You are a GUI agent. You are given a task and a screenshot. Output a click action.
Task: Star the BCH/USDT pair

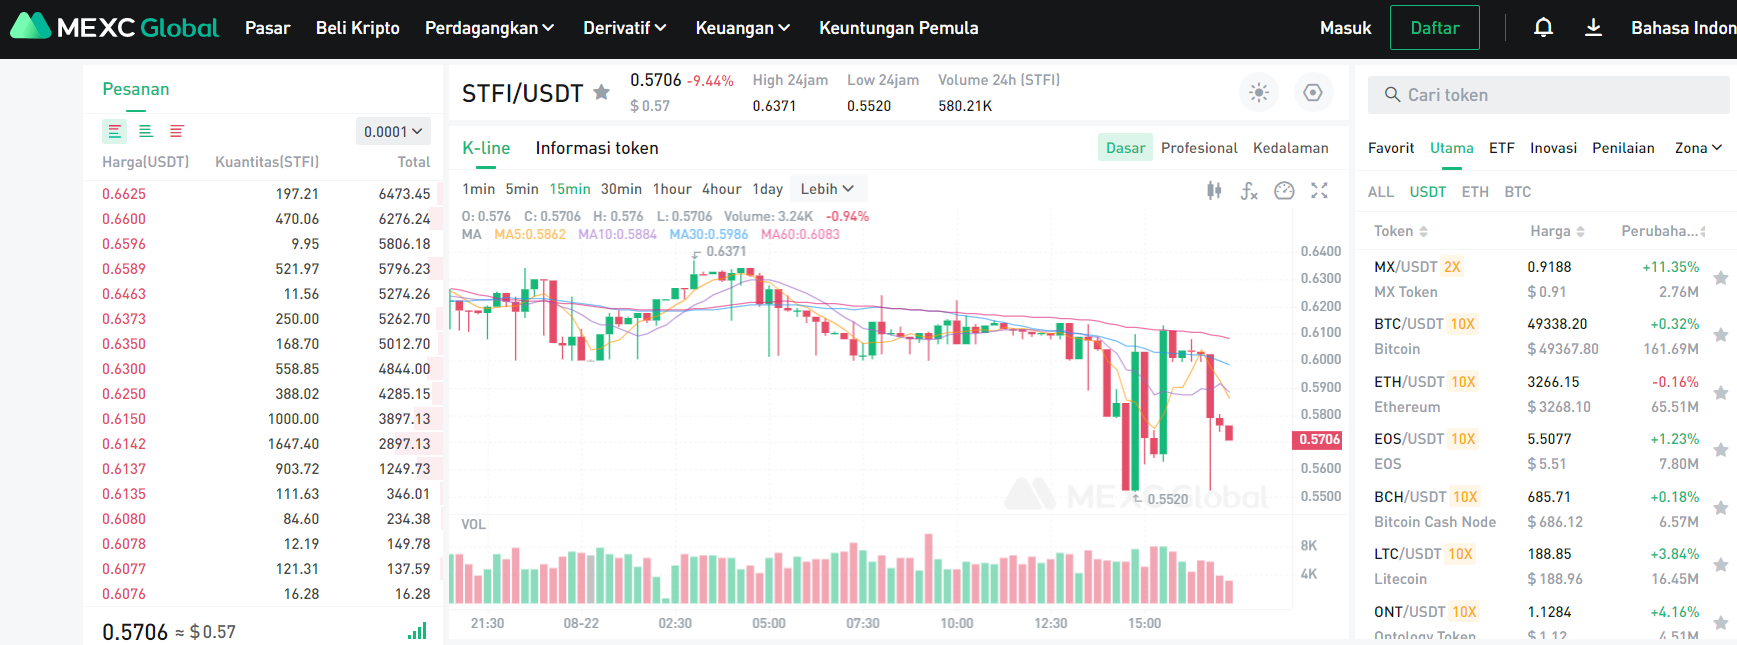pyautogui.click(x=1721, y=508)
